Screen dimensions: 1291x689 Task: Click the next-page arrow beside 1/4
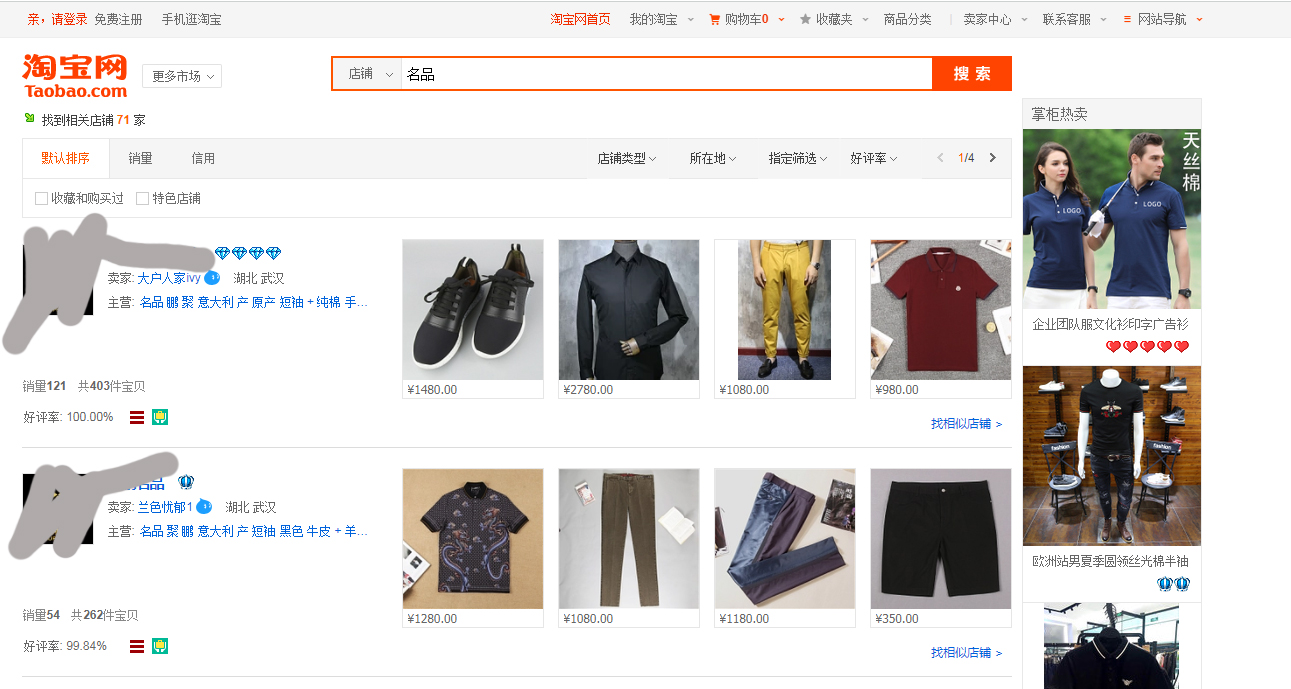(x=991, y=157)
